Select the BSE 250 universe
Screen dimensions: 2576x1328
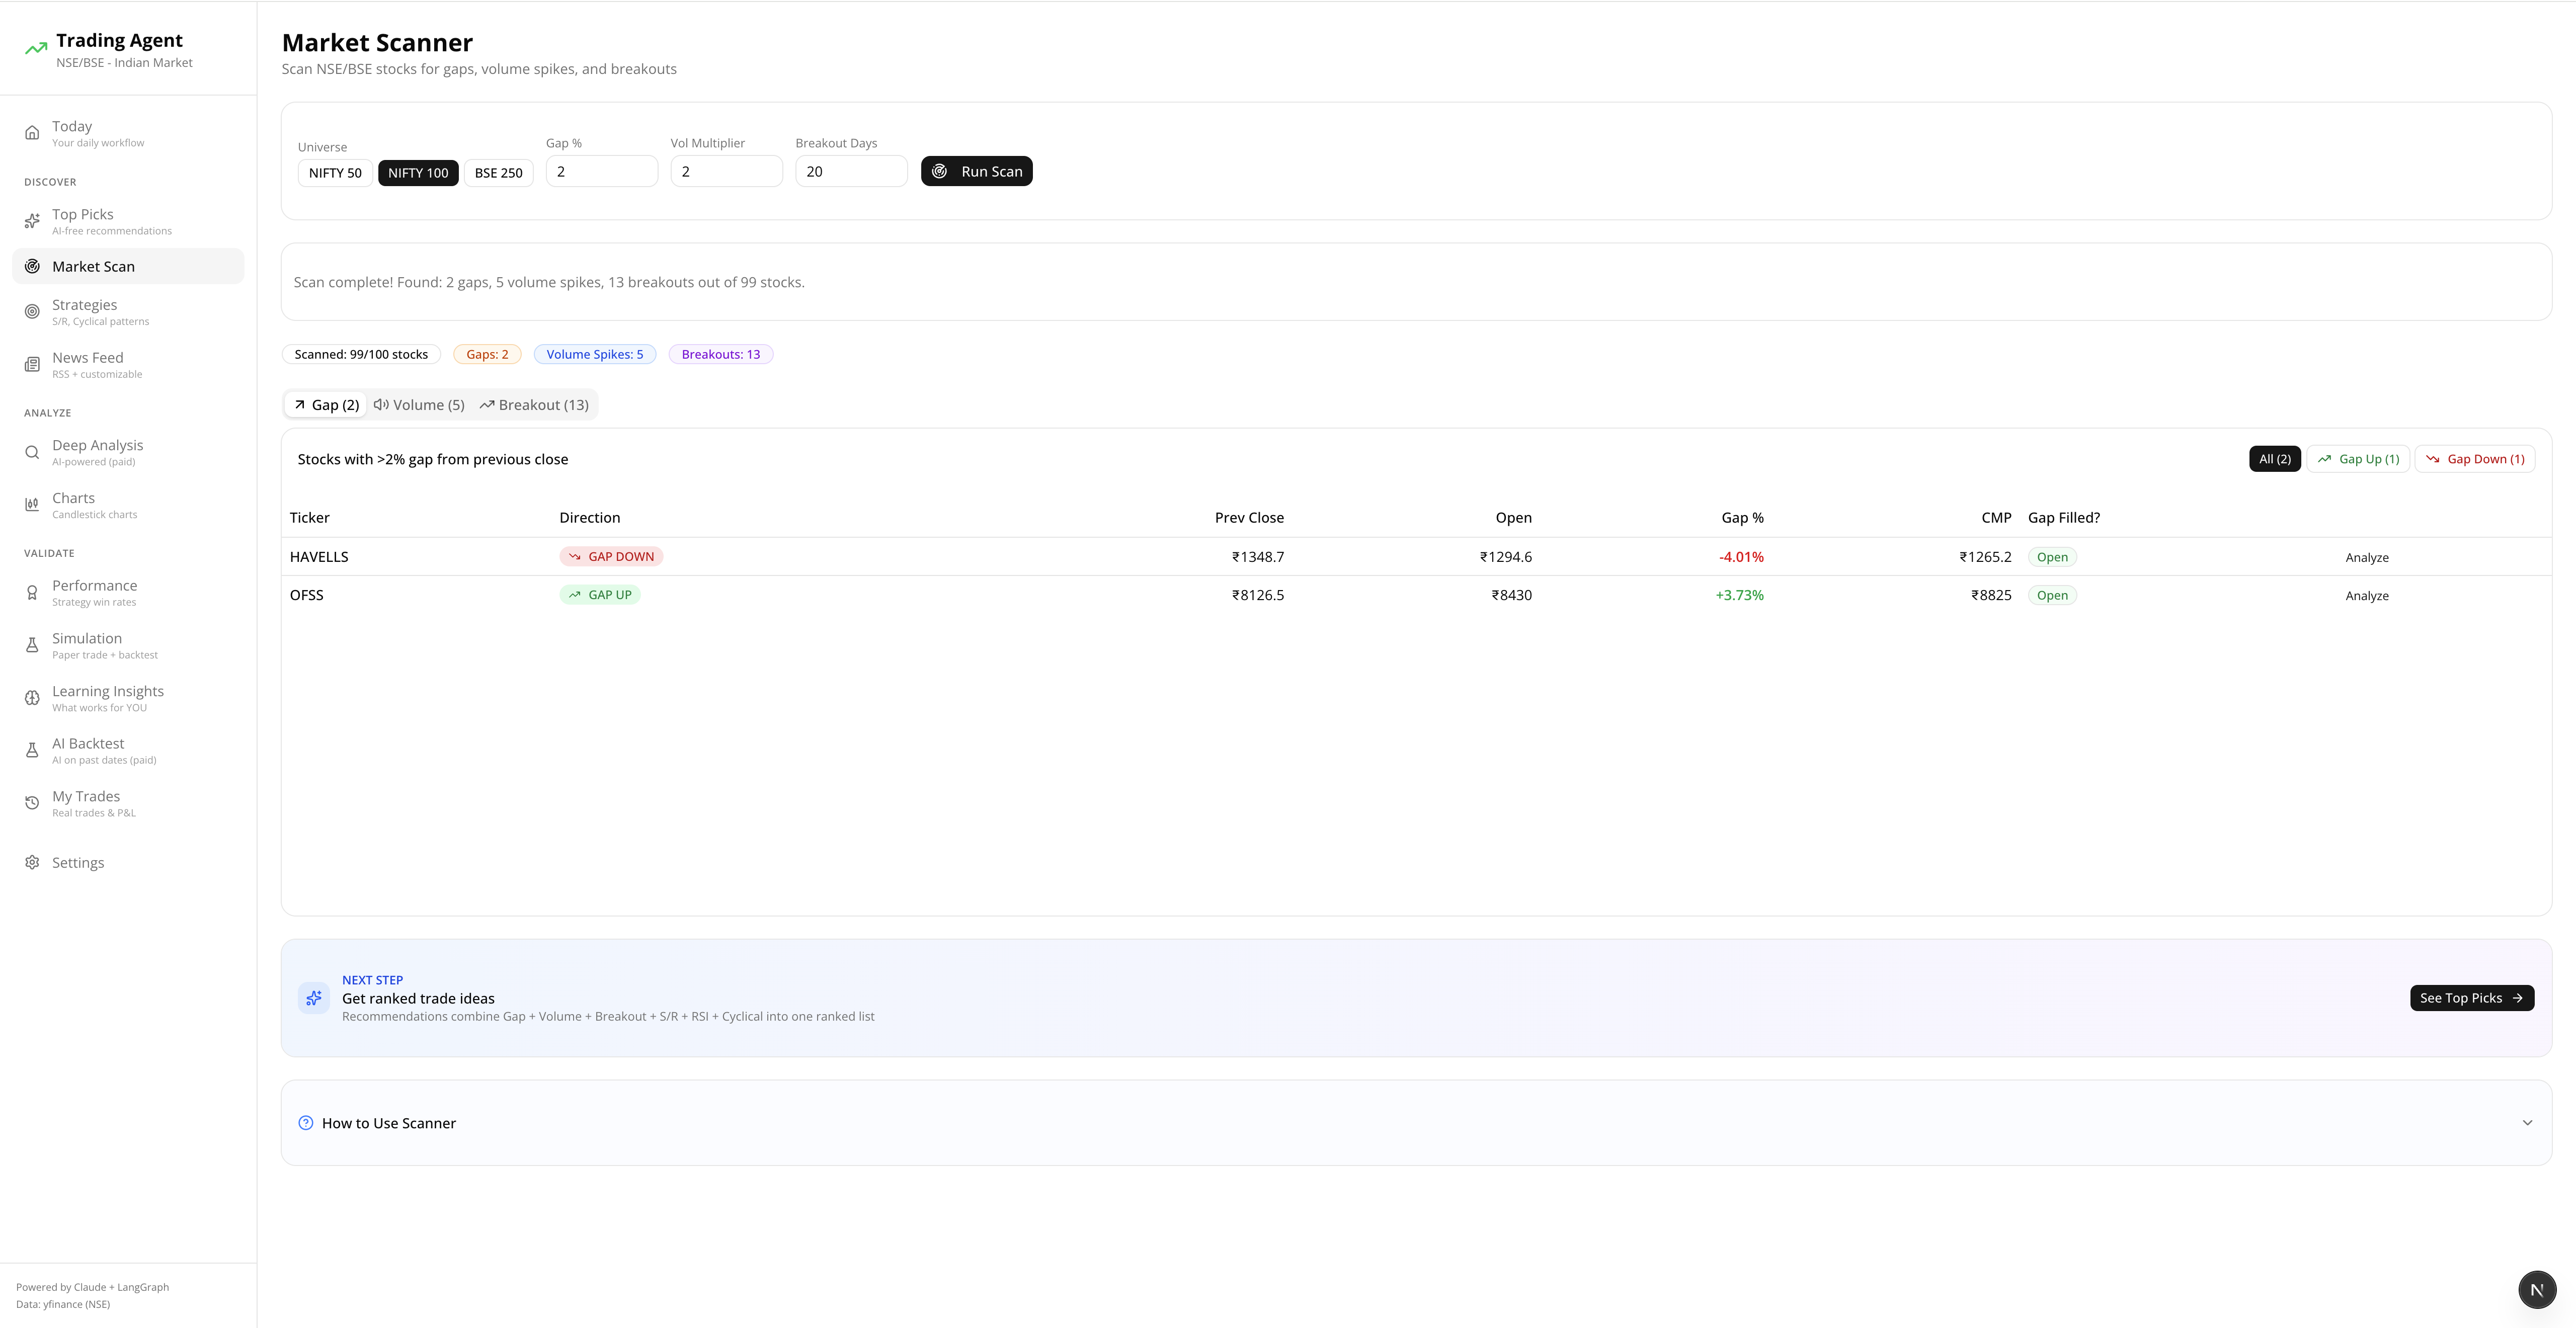[498, 172]
